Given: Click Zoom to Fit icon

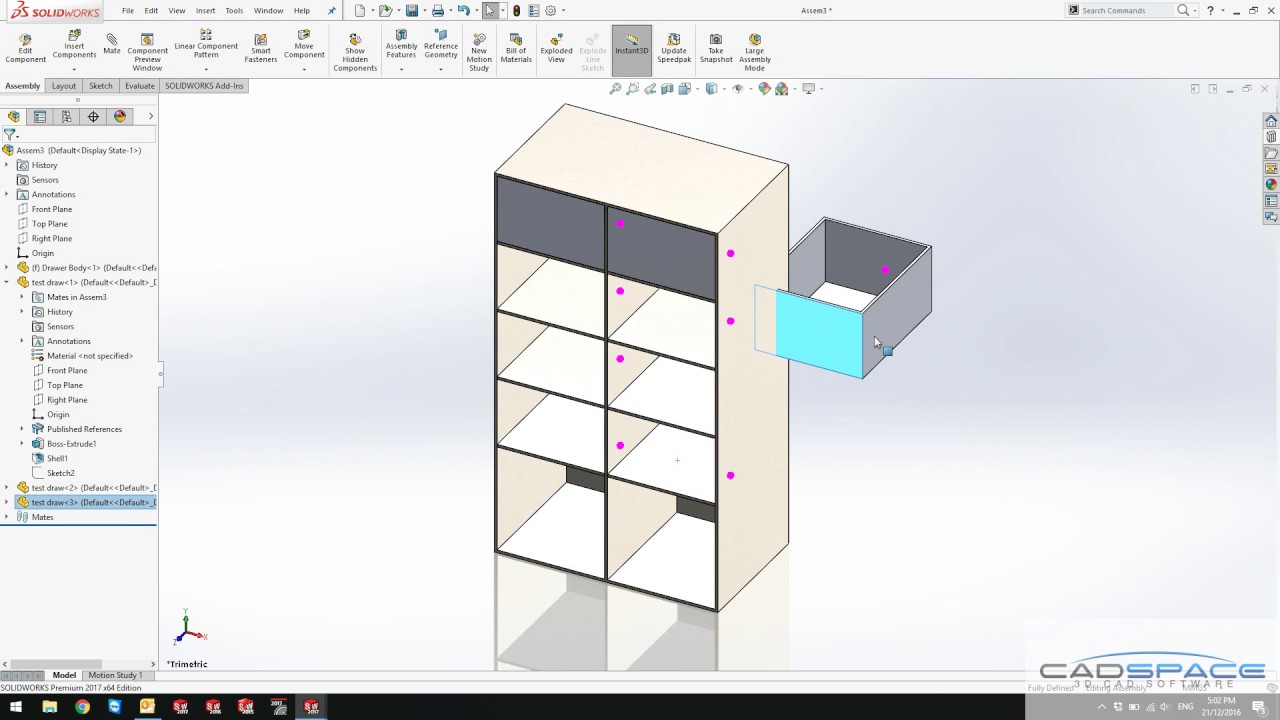Looking at the screenshot, I should (616, 89).
